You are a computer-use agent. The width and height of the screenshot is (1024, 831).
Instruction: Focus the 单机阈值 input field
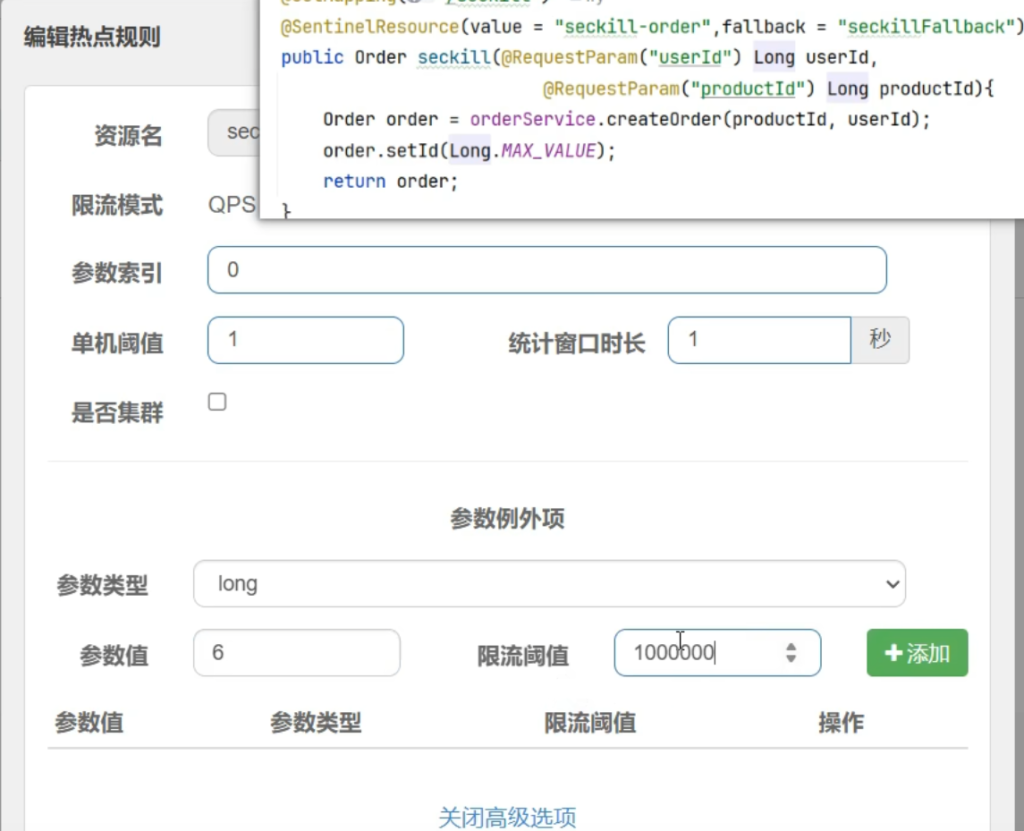tap(305, 340)
